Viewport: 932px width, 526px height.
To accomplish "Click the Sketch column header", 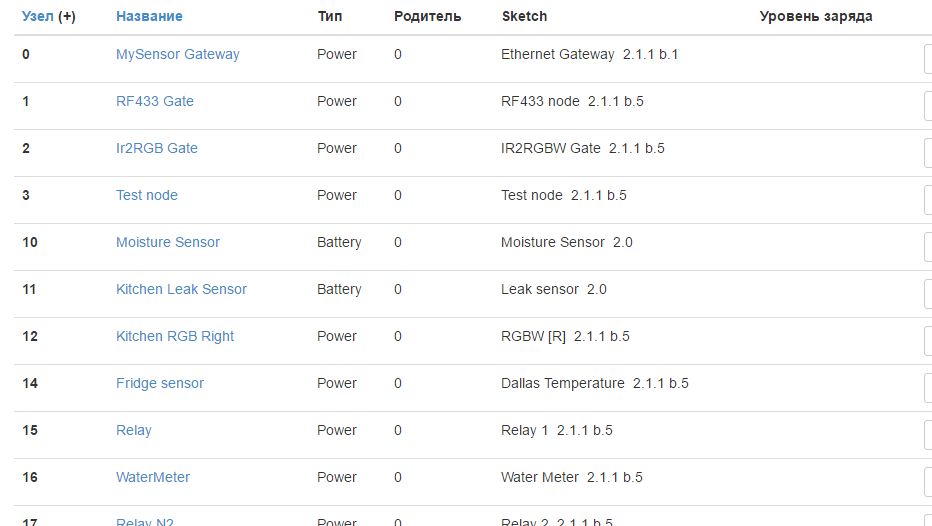I will point(524,16).
